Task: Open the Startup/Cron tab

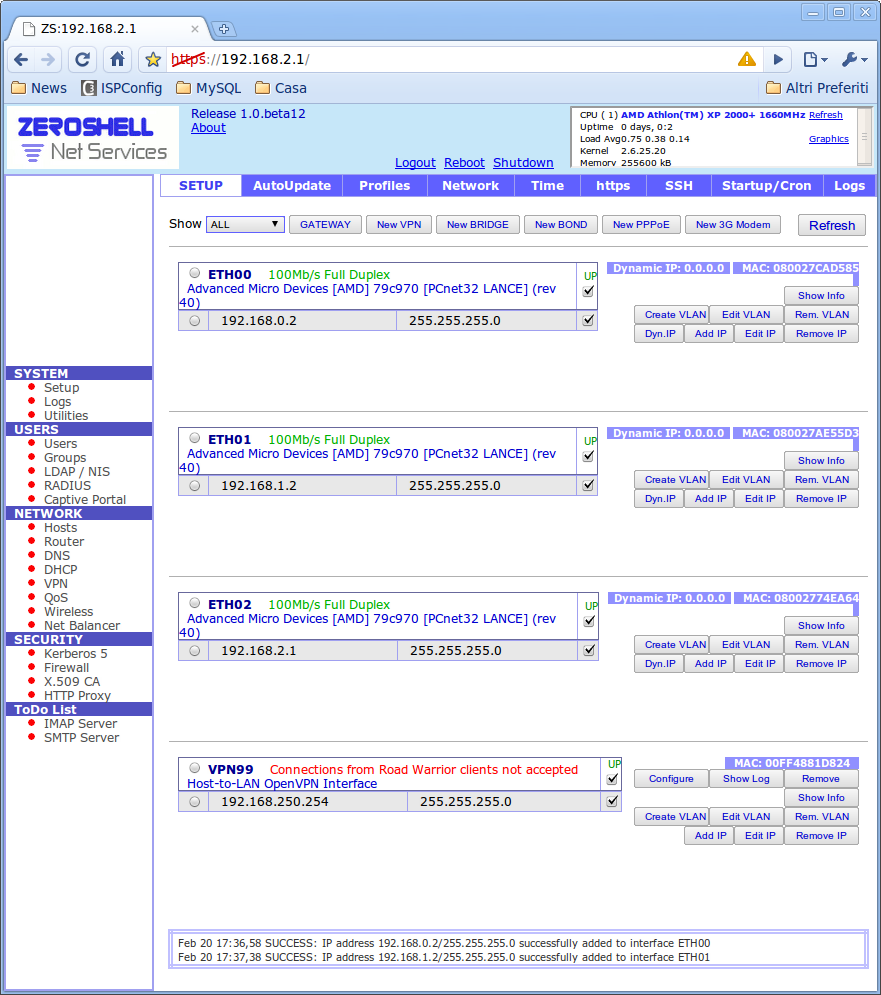Action: coord(767,186)
